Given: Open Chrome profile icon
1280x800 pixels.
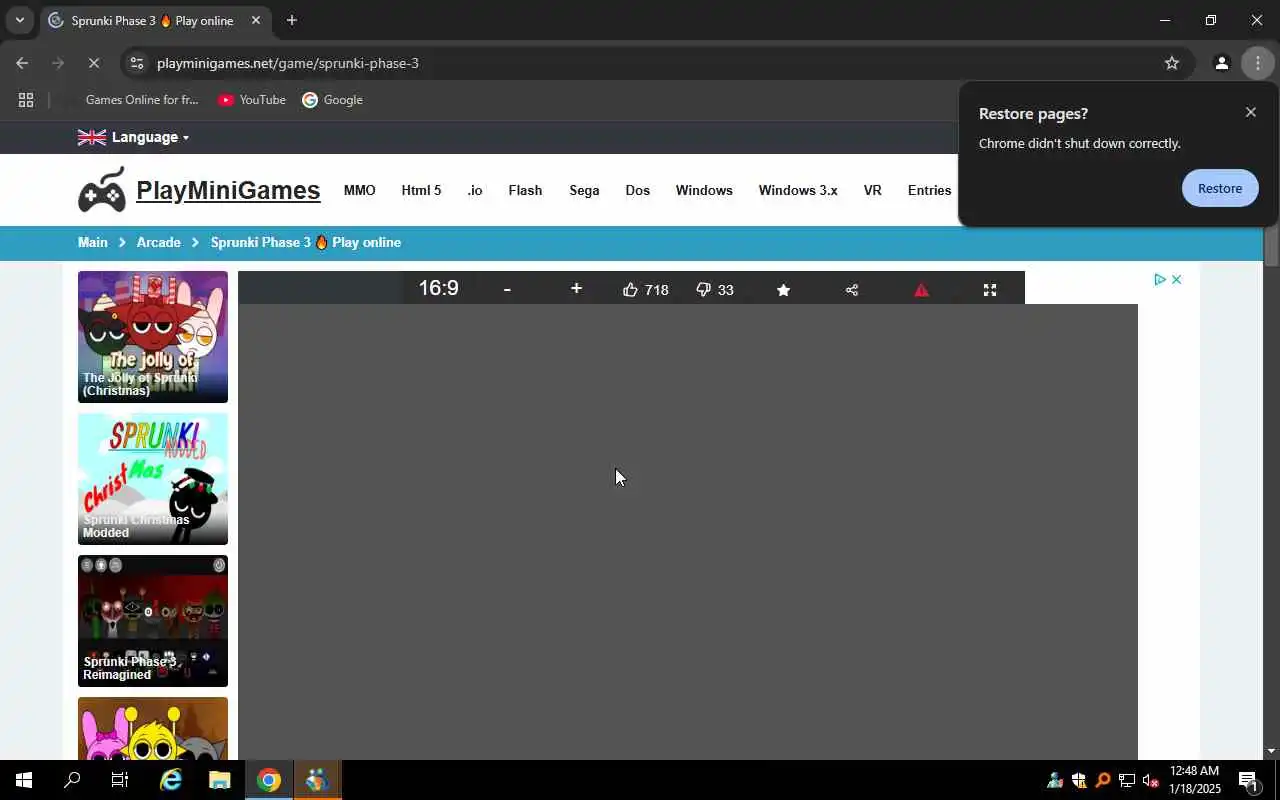Looking at the screenshot, I should pos(1221,63).
